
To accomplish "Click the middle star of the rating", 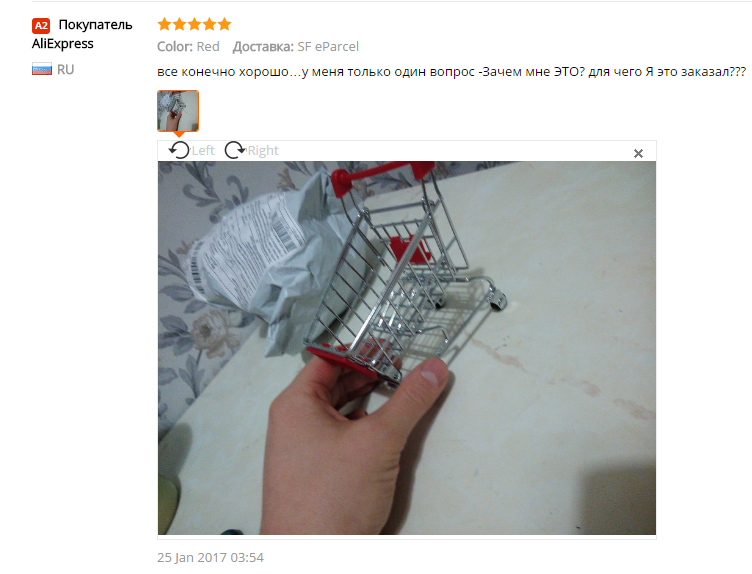I will 194,24.
